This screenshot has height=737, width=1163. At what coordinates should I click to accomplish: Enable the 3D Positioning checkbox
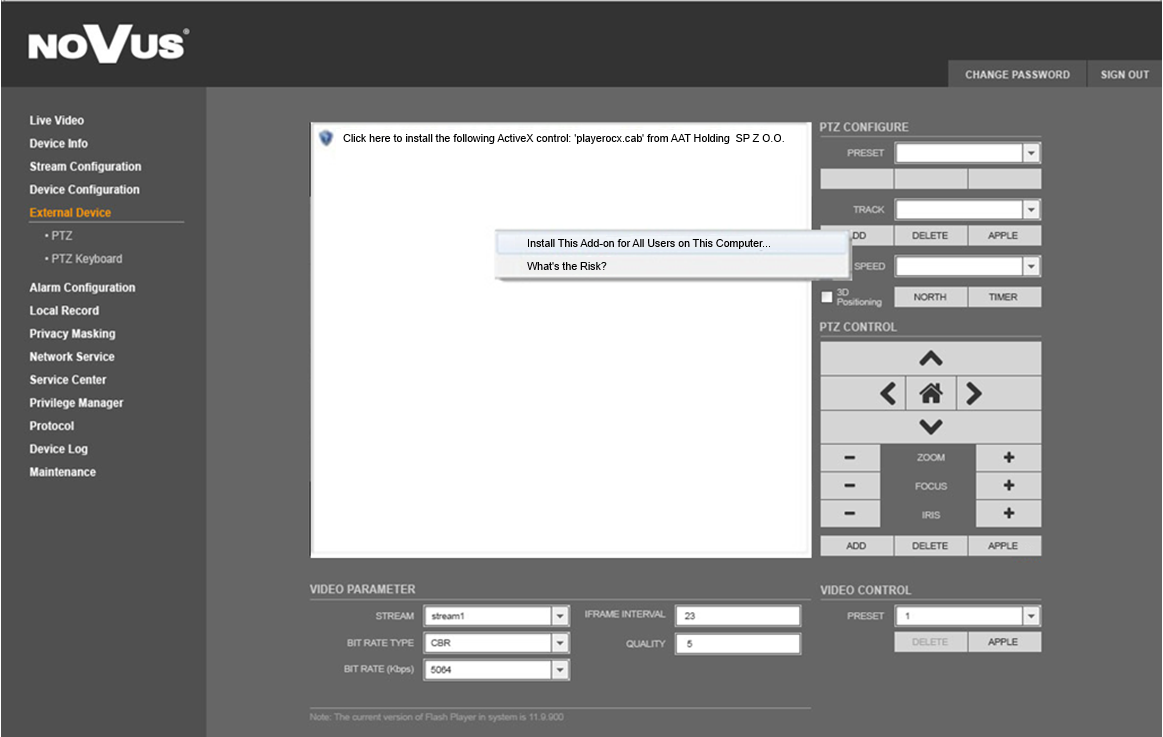click(827, 297)
